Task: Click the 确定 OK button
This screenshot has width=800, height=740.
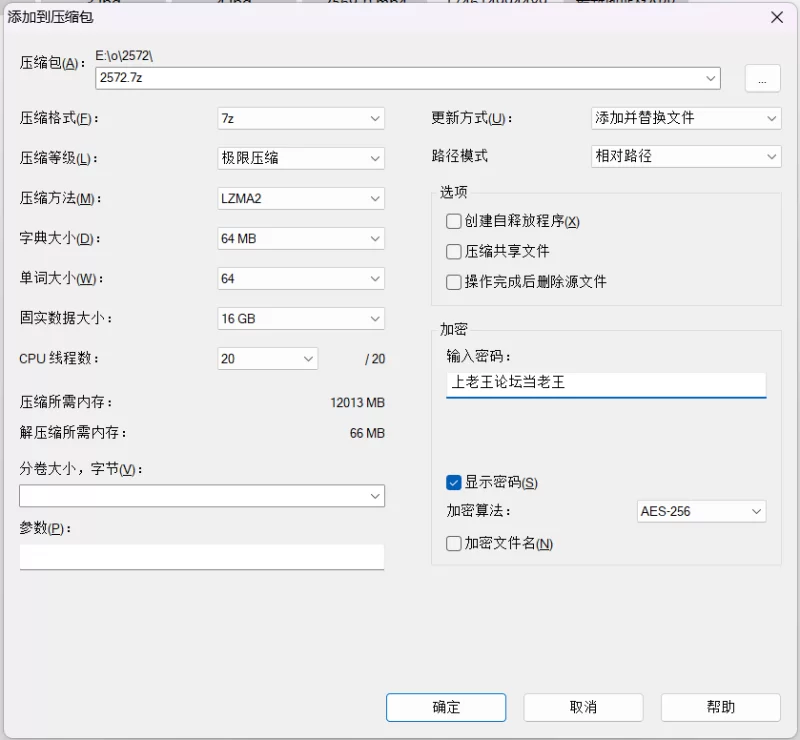Action: [446, 707]
